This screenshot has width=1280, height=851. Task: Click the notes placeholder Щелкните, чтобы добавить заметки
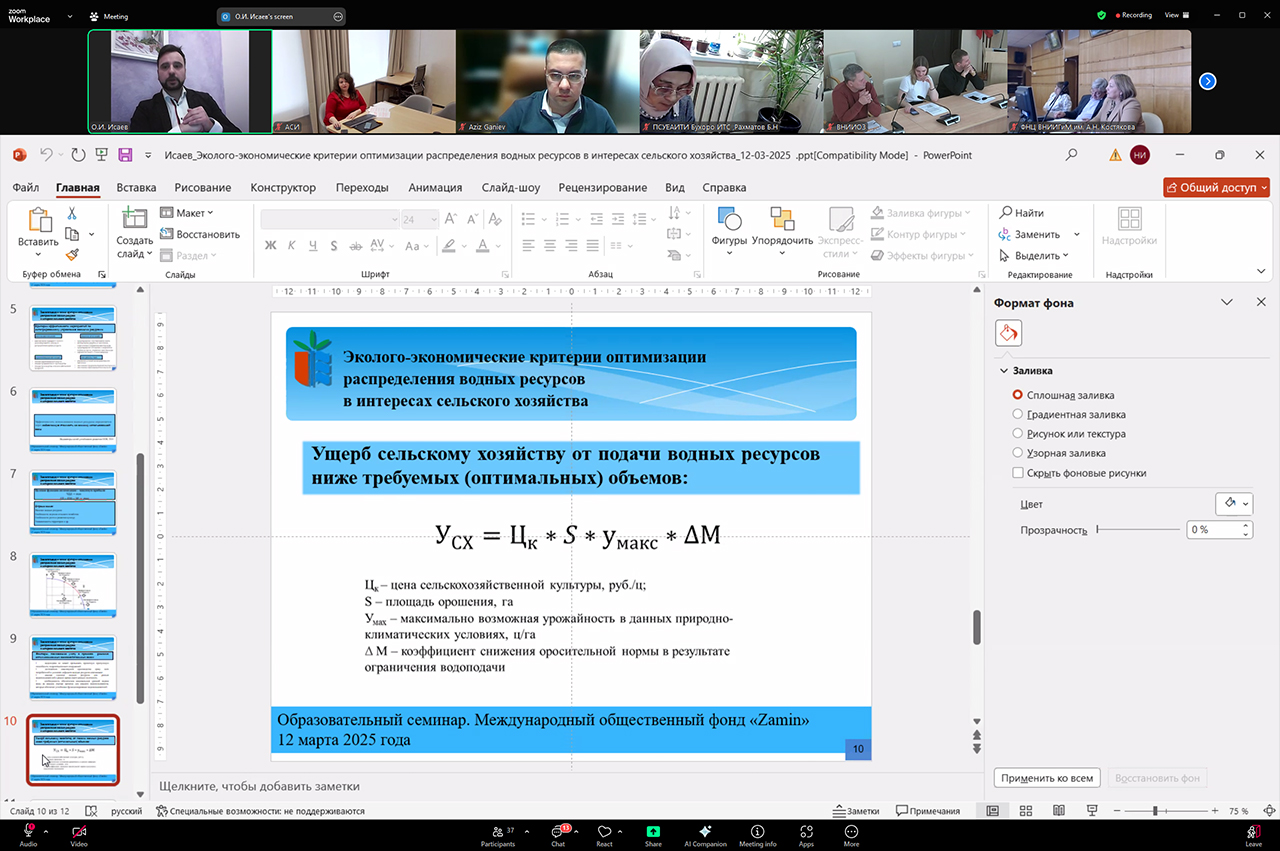[259, 786]
